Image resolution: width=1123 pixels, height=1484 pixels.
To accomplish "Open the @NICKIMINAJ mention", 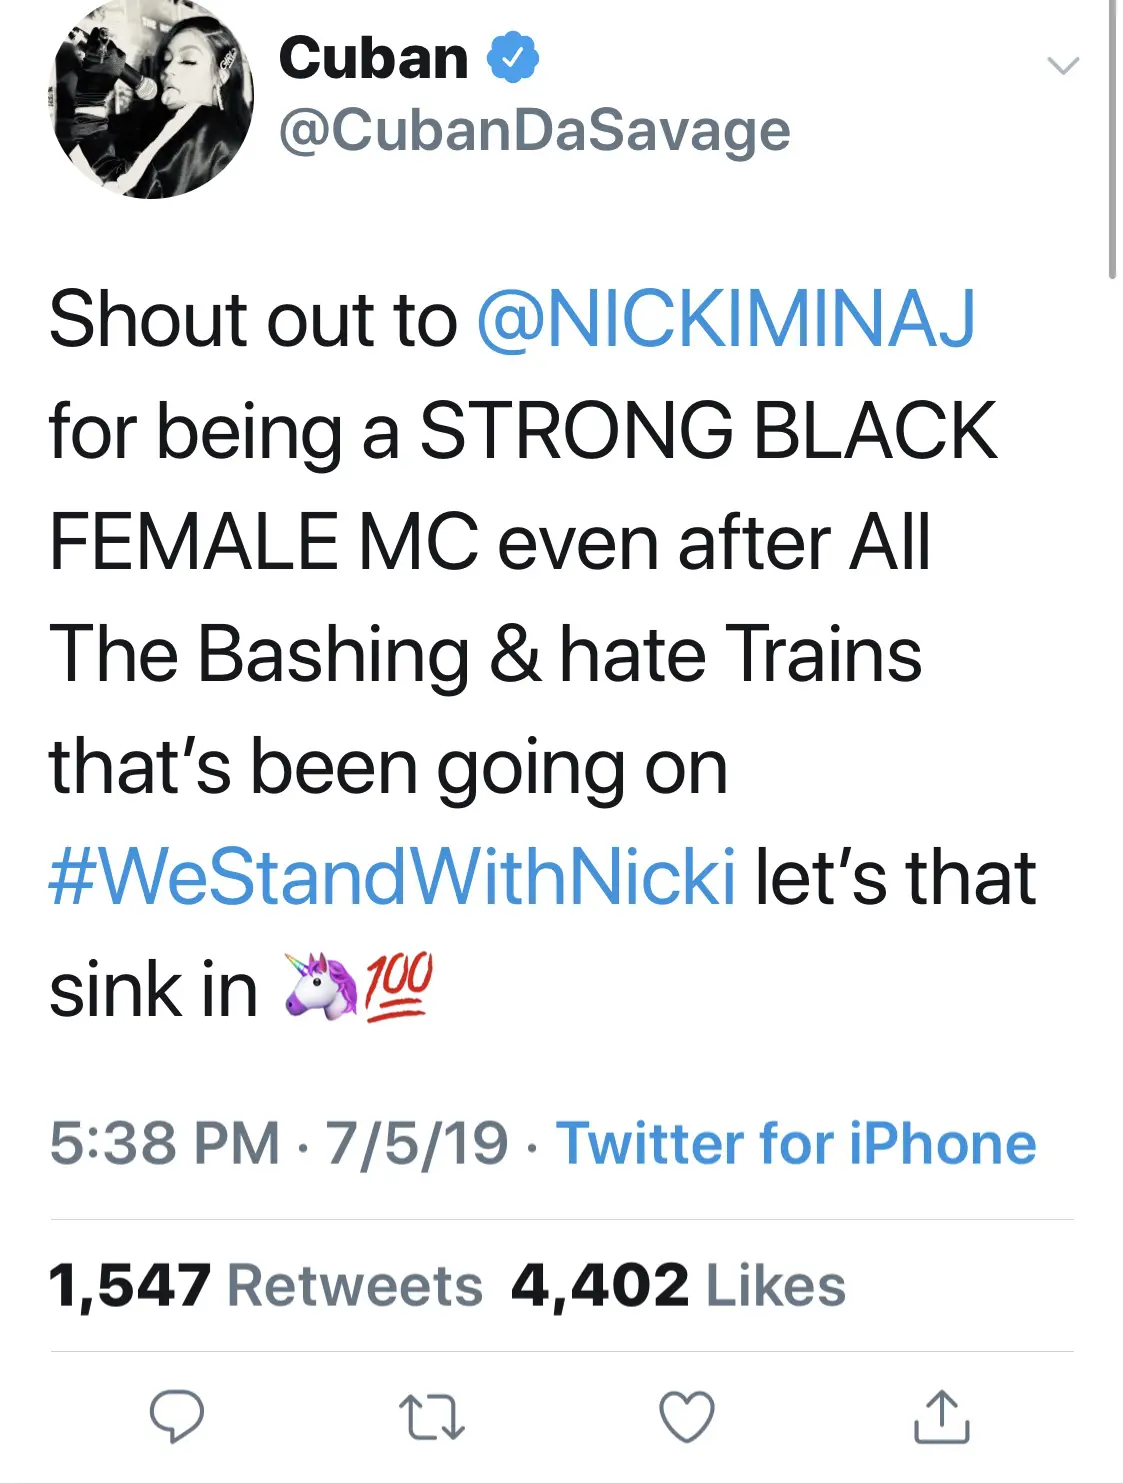I will pos(725,320).
